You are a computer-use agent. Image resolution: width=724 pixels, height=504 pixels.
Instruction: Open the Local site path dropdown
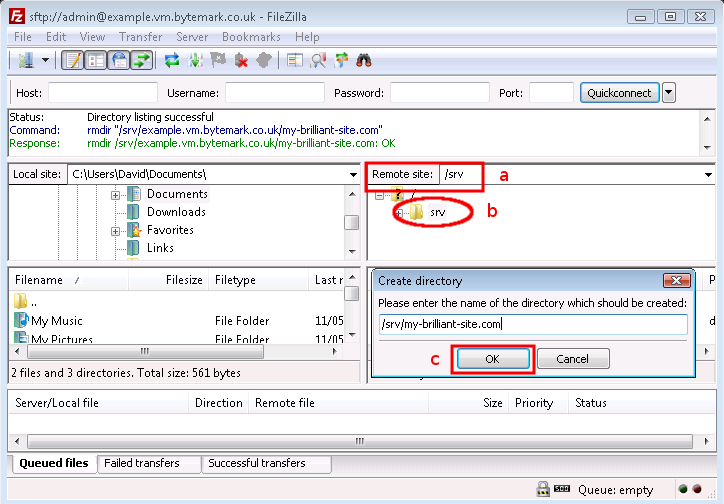point(353,174)
